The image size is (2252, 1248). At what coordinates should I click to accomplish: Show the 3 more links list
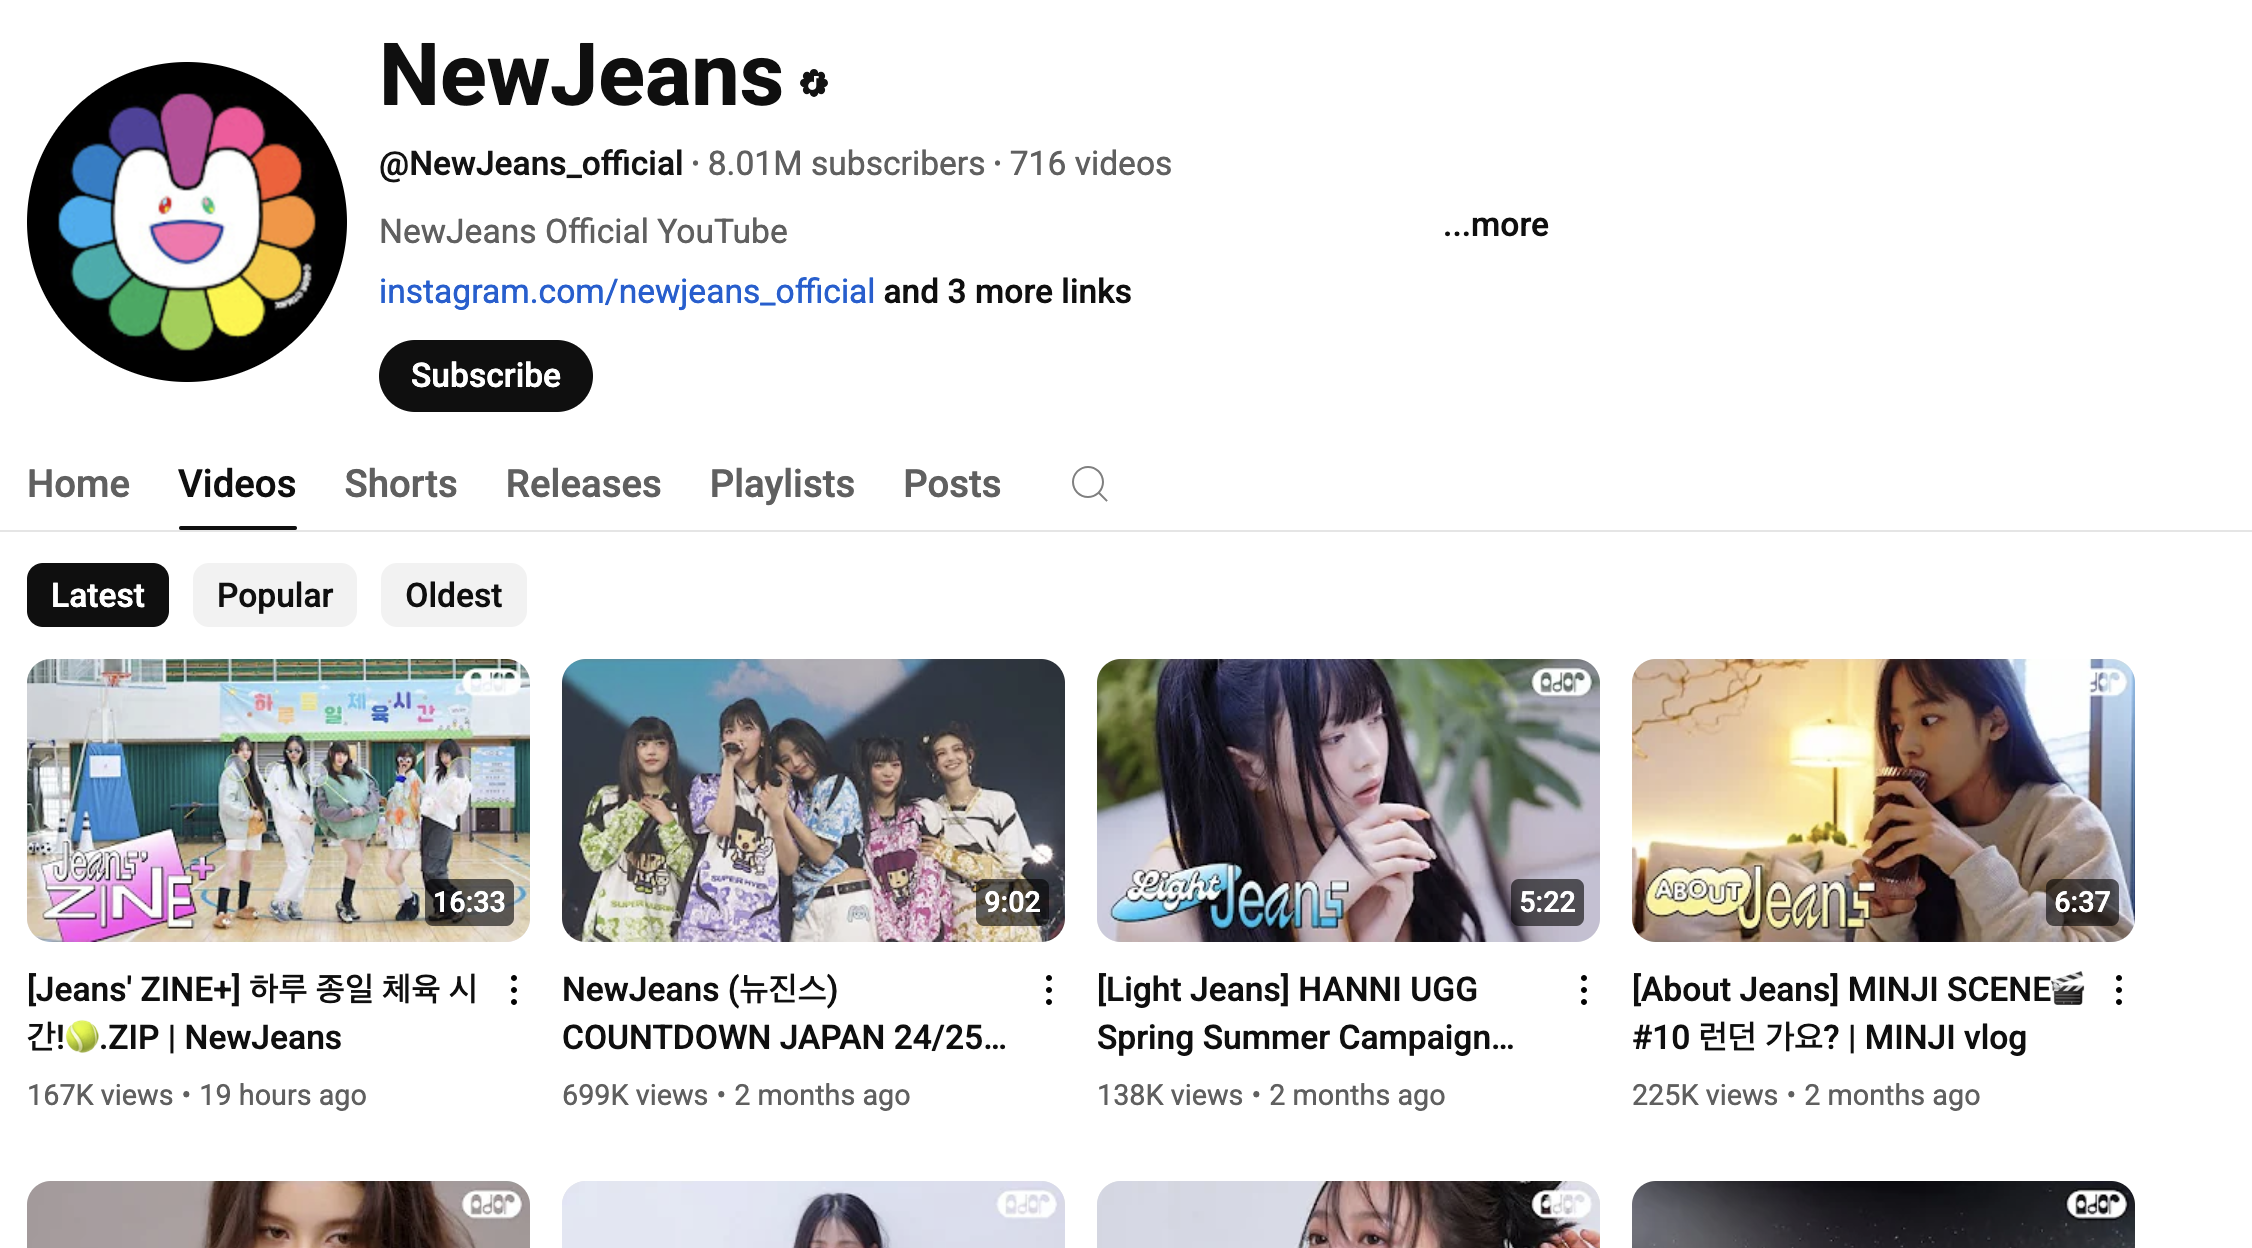tap(1007, 291)
